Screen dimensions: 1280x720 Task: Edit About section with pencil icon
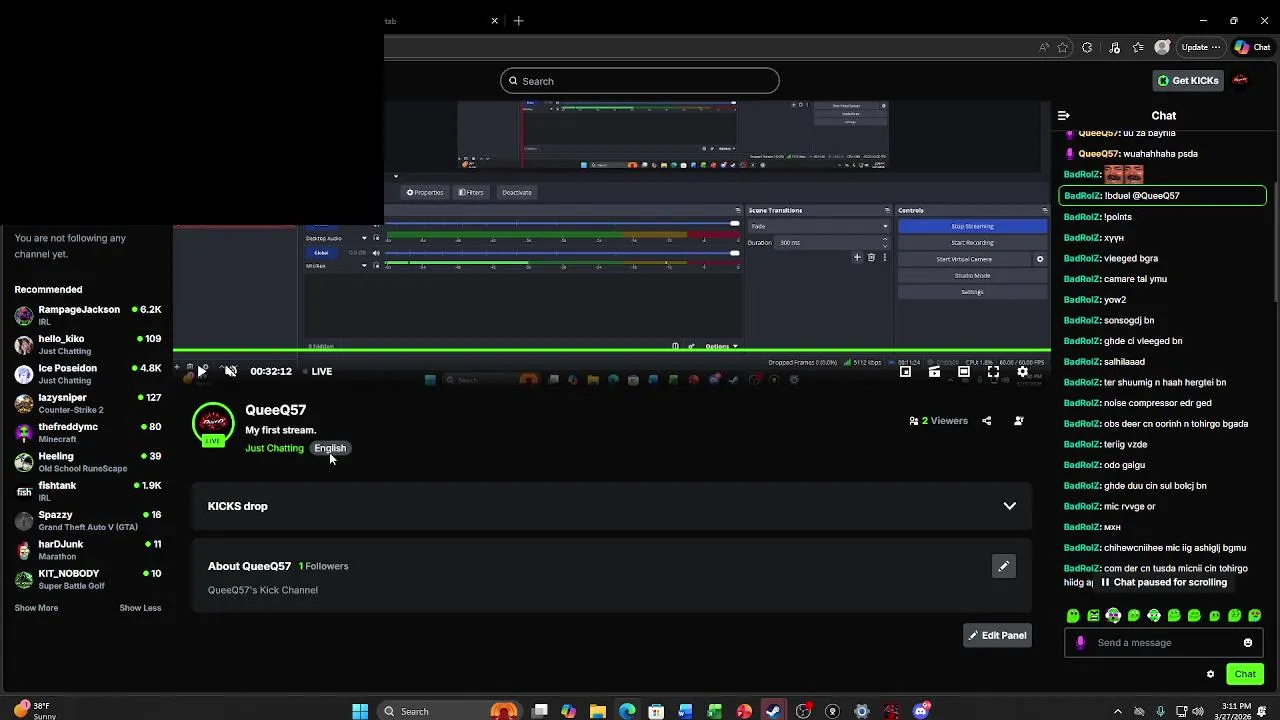[x=1003, y=567]
